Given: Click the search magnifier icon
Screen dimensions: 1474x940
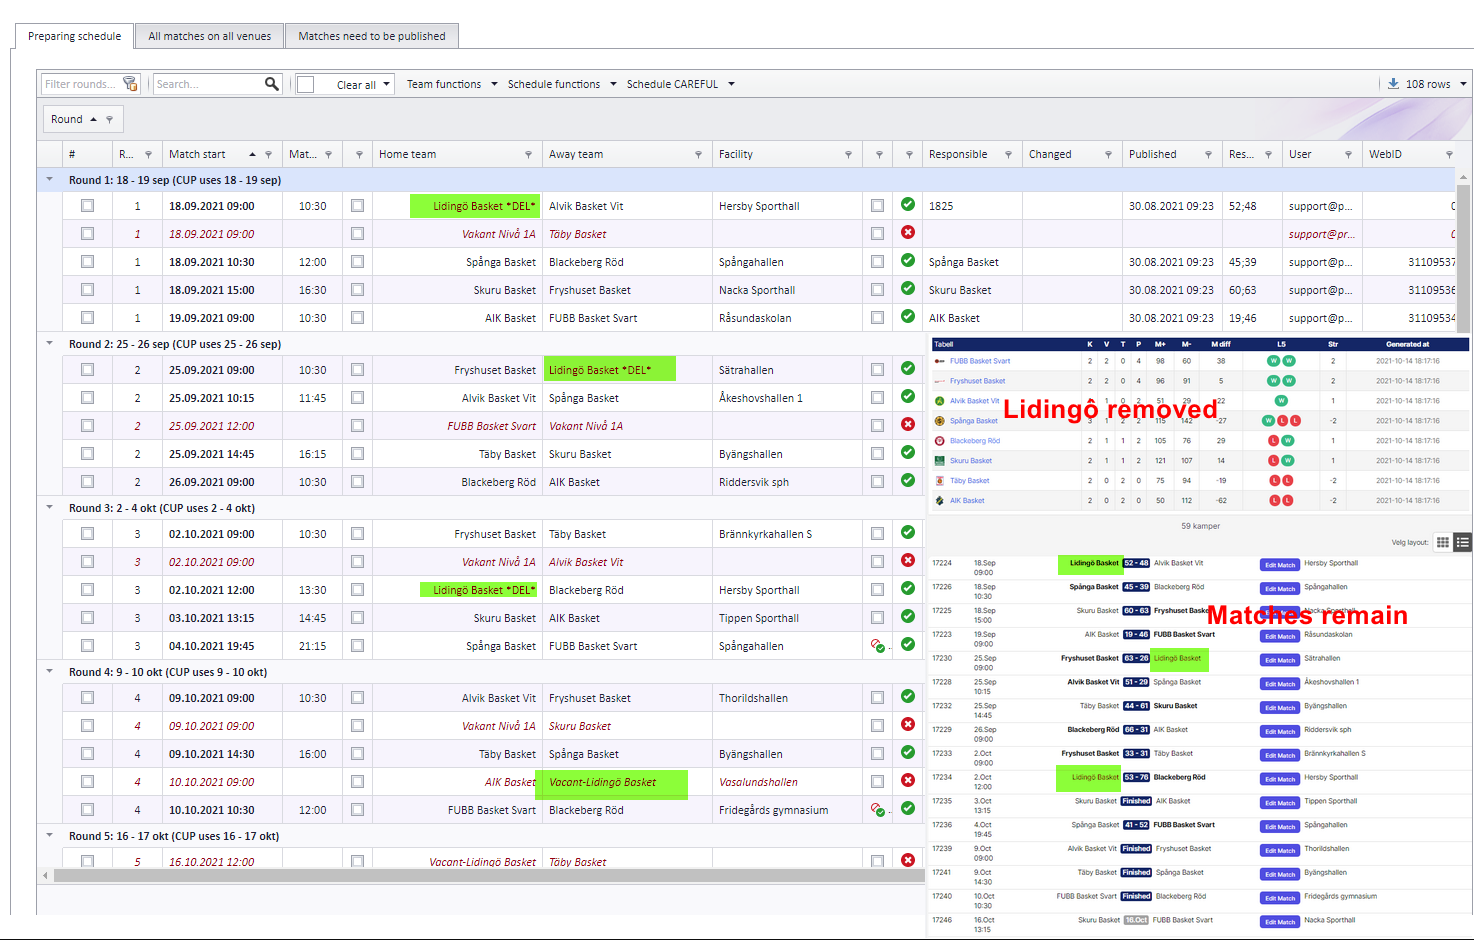Looking at the screenshot, I should pos(271,84).
